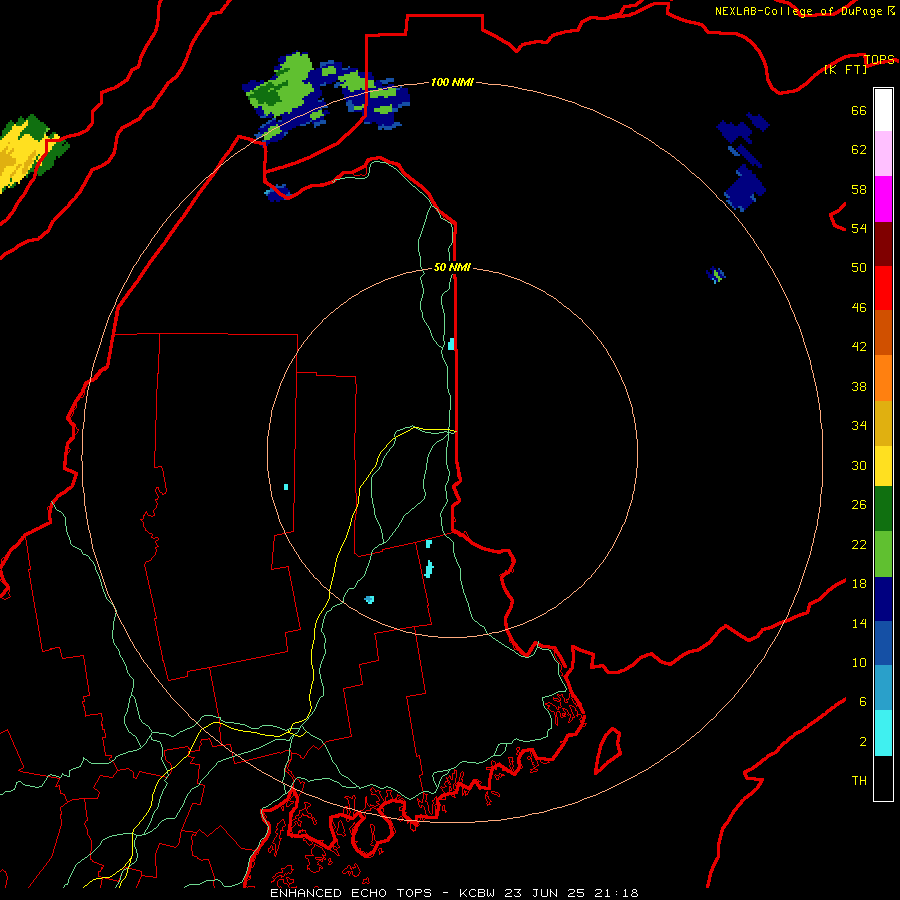Click the legend value label '10'
The image size is (900, 900).
[859, 662]
